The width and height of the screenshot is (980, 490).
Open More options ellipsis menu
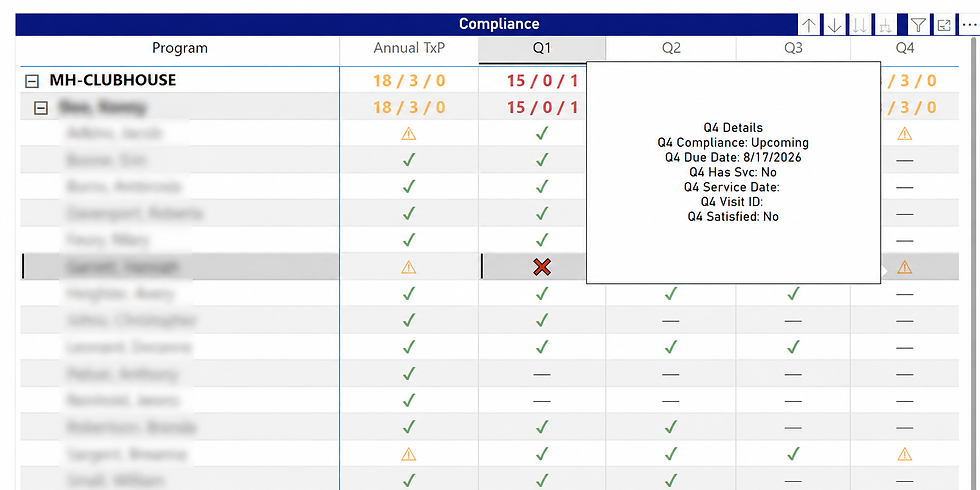click(969, 26)
